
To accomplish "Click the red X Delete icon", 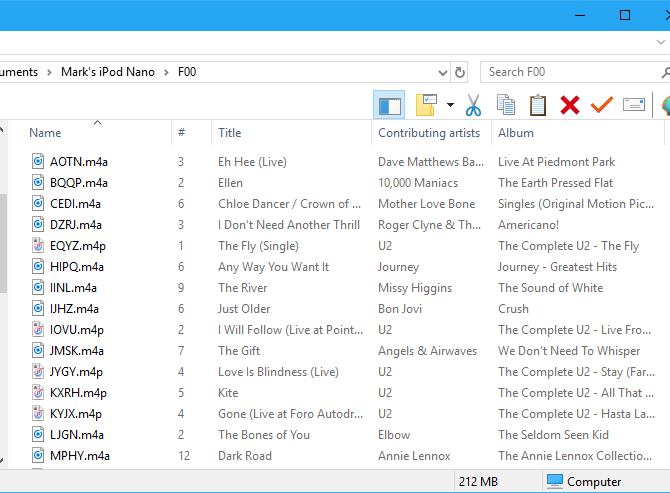I will pos(570,104).
